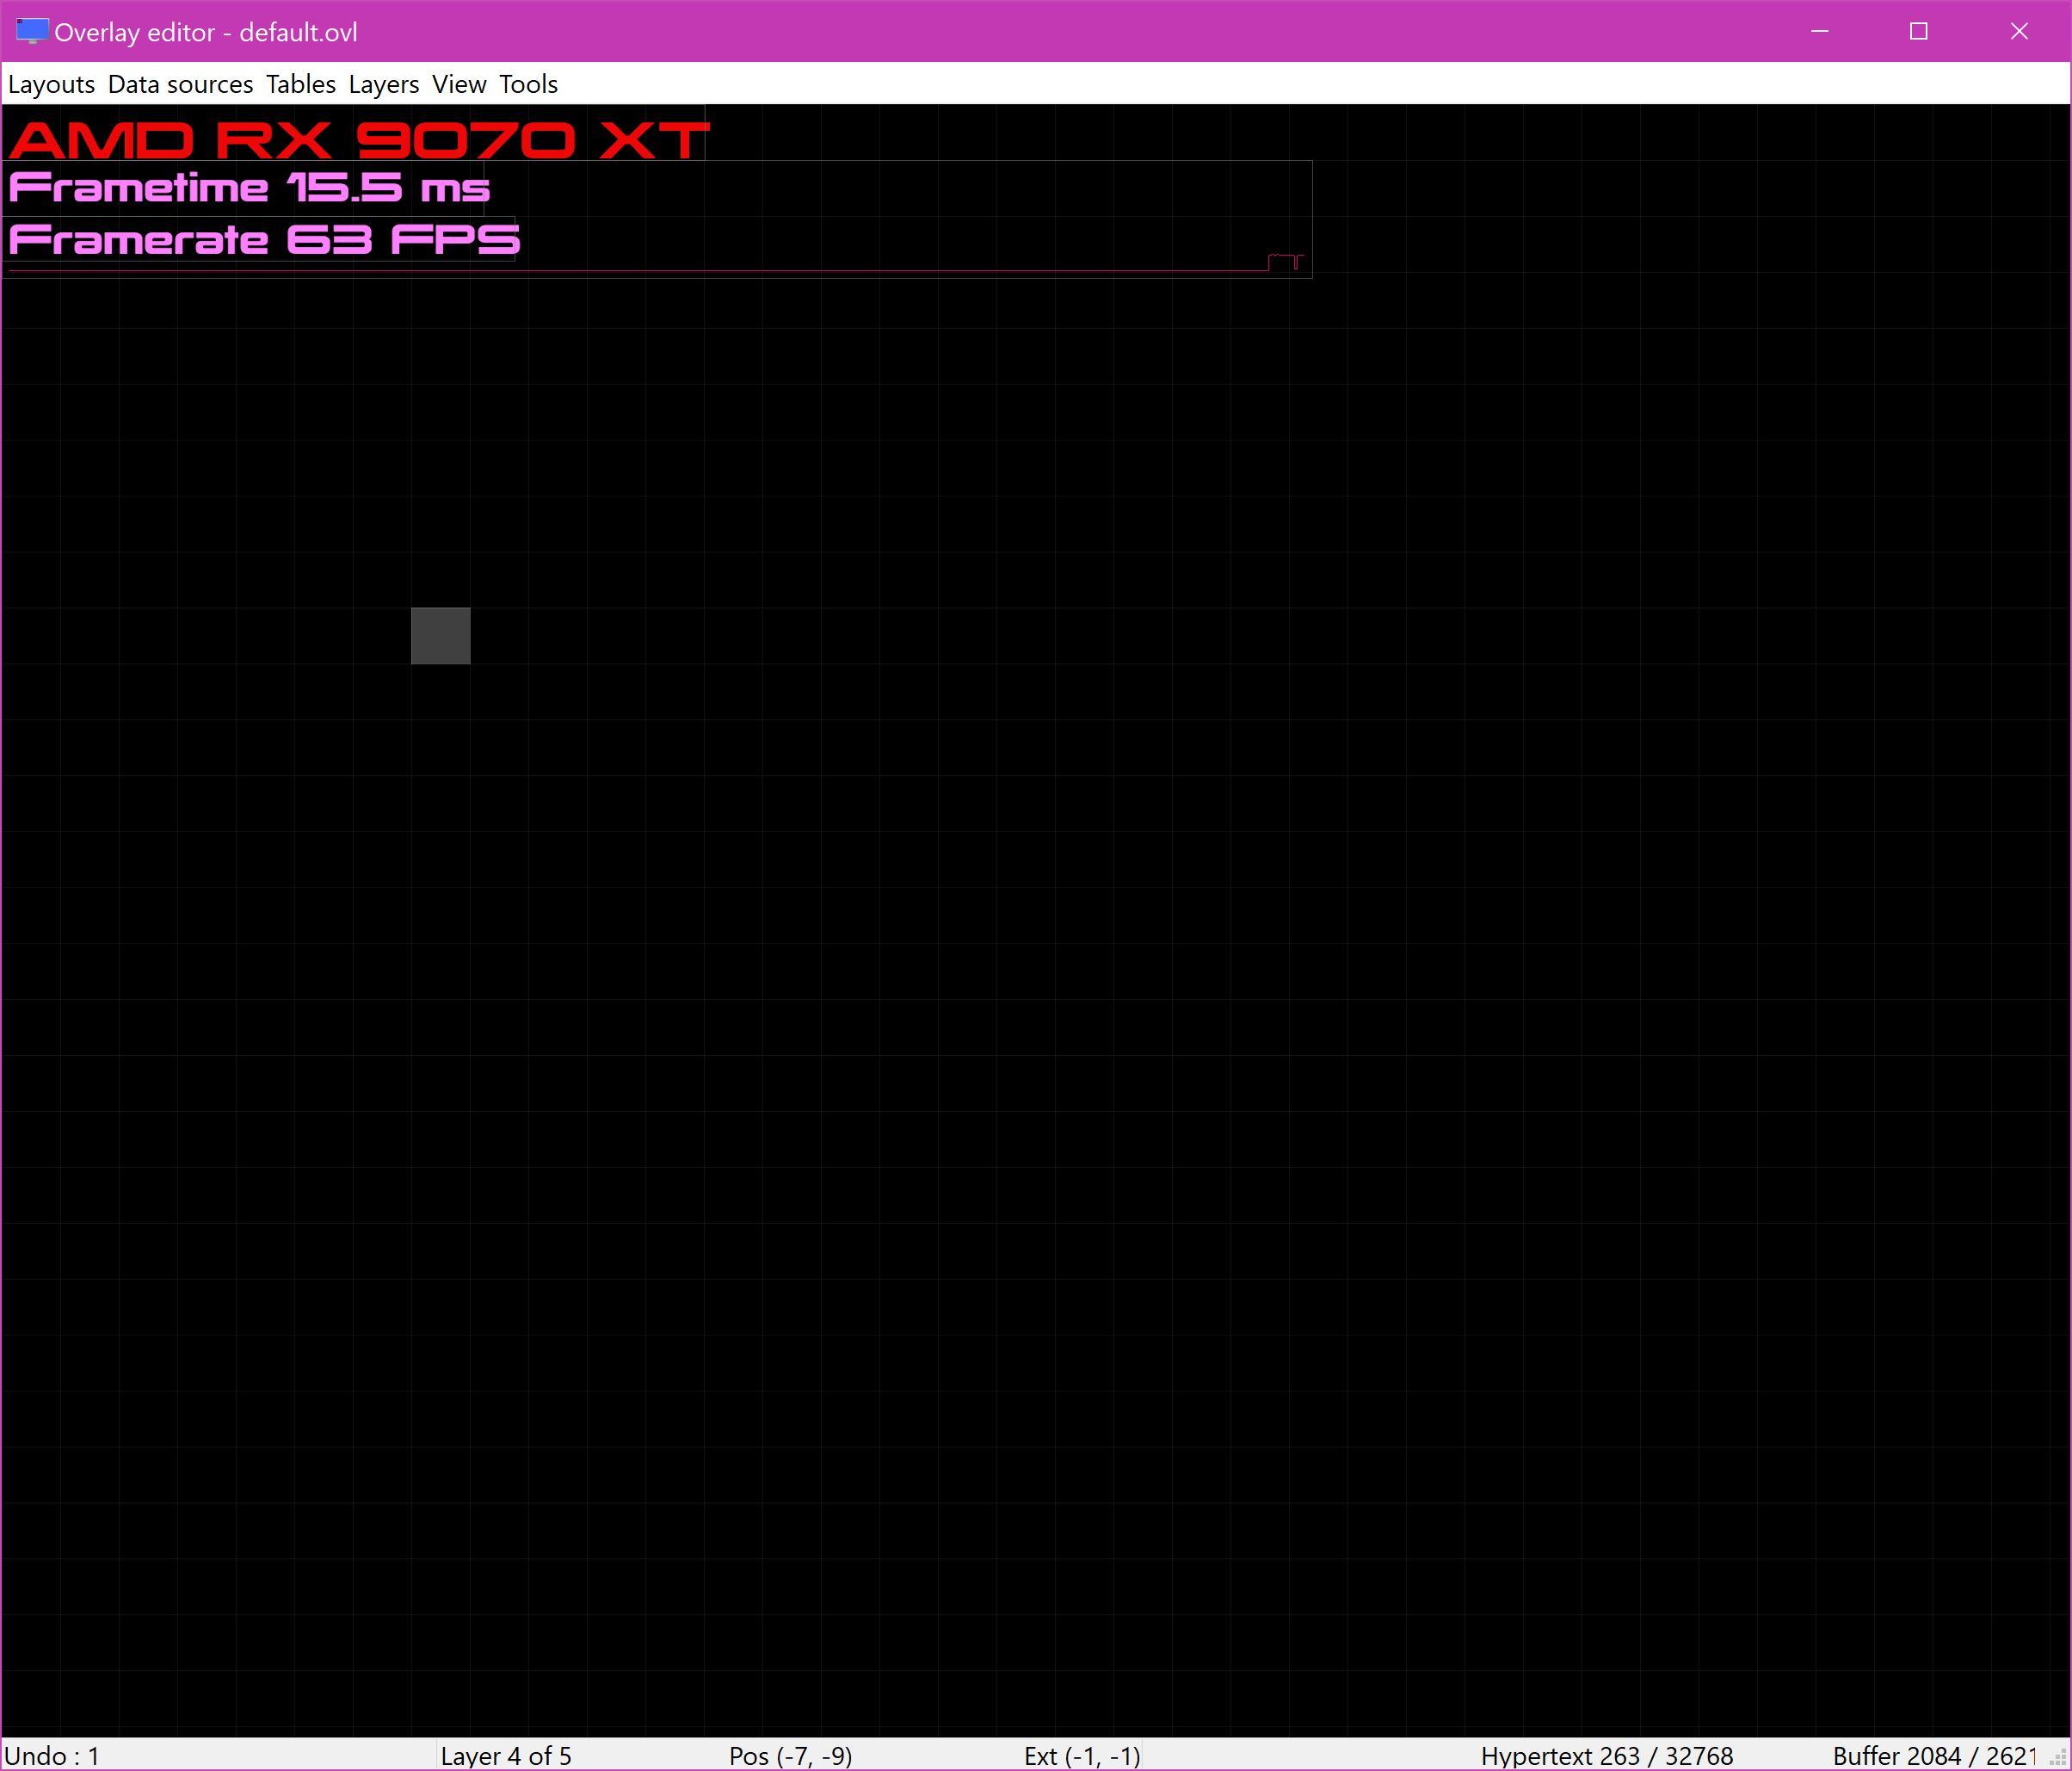The image size is (2072, 1771).
Task: Open the Tables menu
Action: click(x=300, y=84)
